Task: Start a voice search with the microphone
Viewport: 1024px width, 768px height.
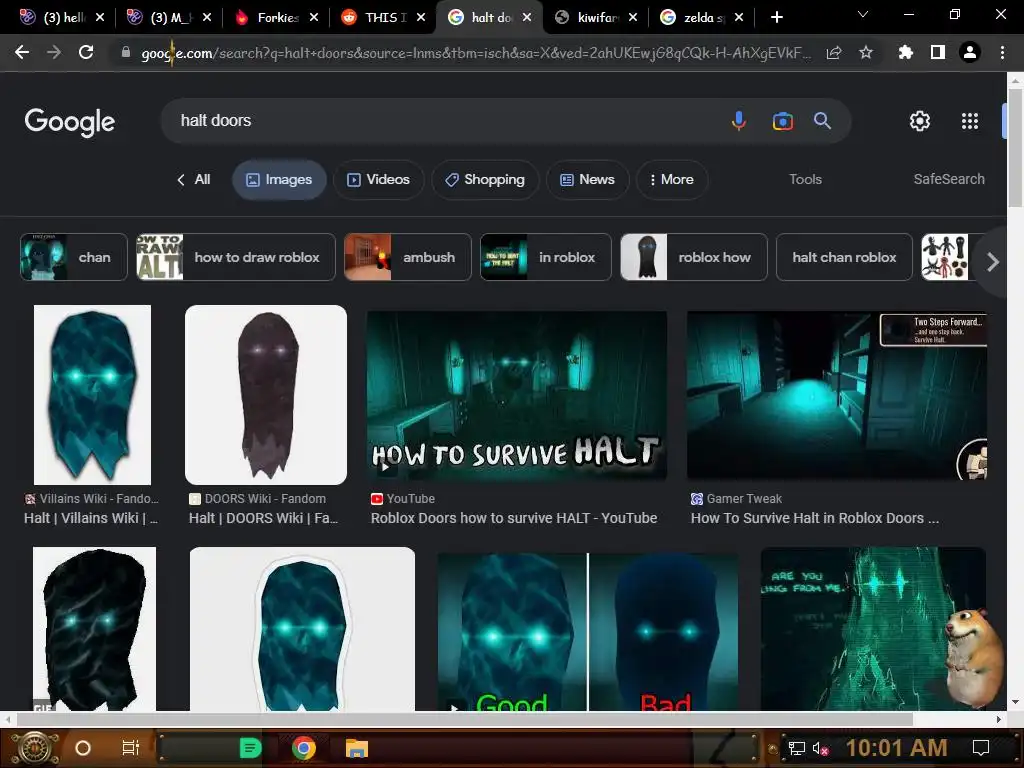Action: (x=739, y=121)
